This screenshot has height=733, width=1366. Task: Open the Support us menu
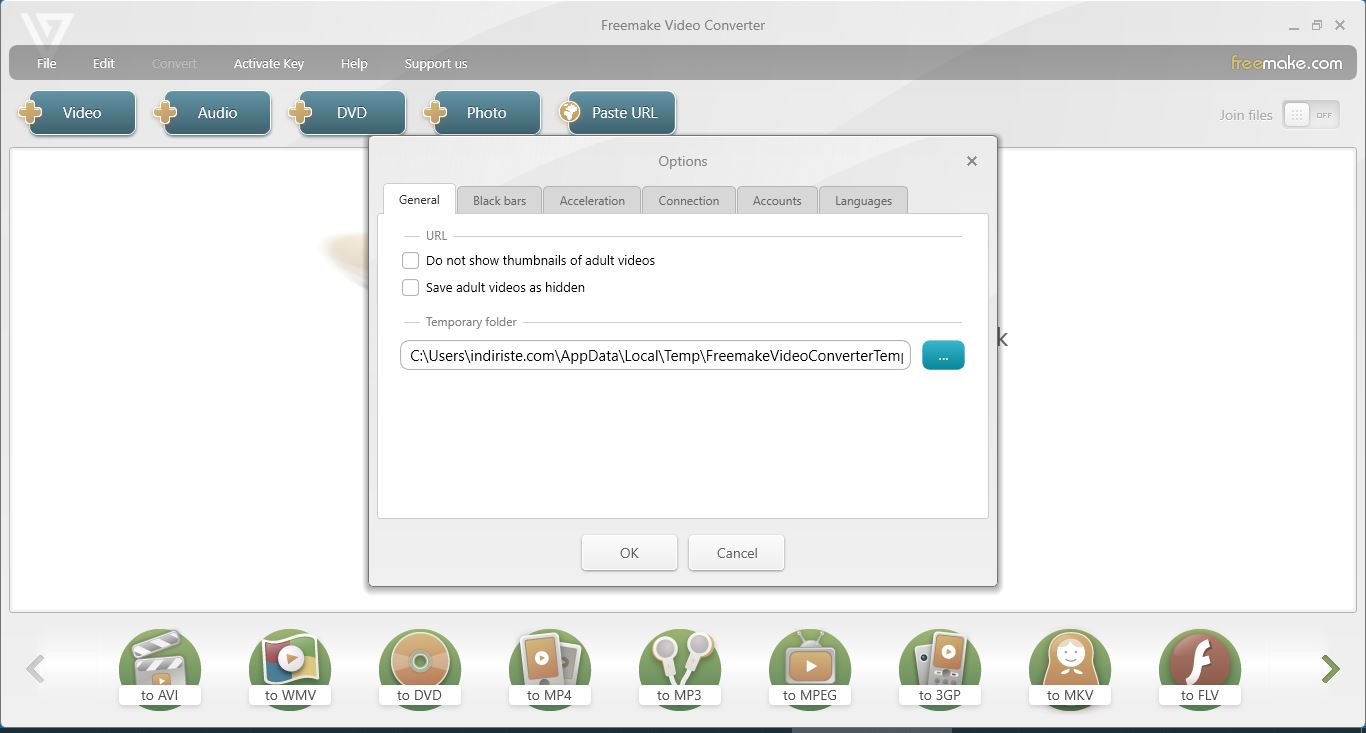click(436, 64)
